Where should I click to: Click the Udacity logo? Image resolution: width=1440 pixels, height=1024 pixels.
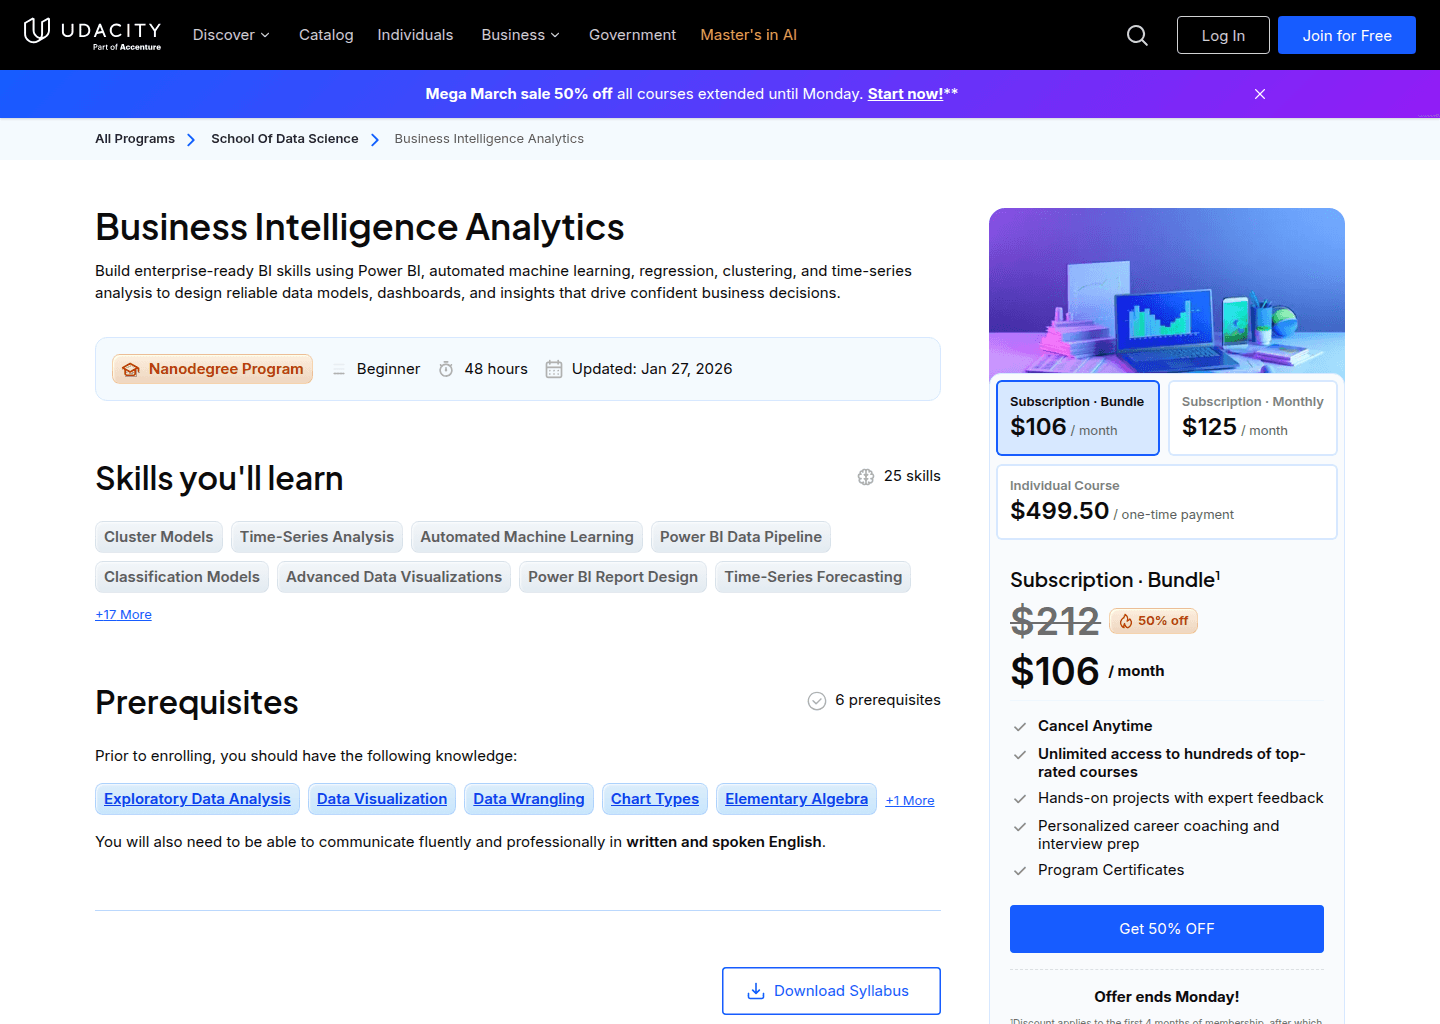click(x=92, y=34)
